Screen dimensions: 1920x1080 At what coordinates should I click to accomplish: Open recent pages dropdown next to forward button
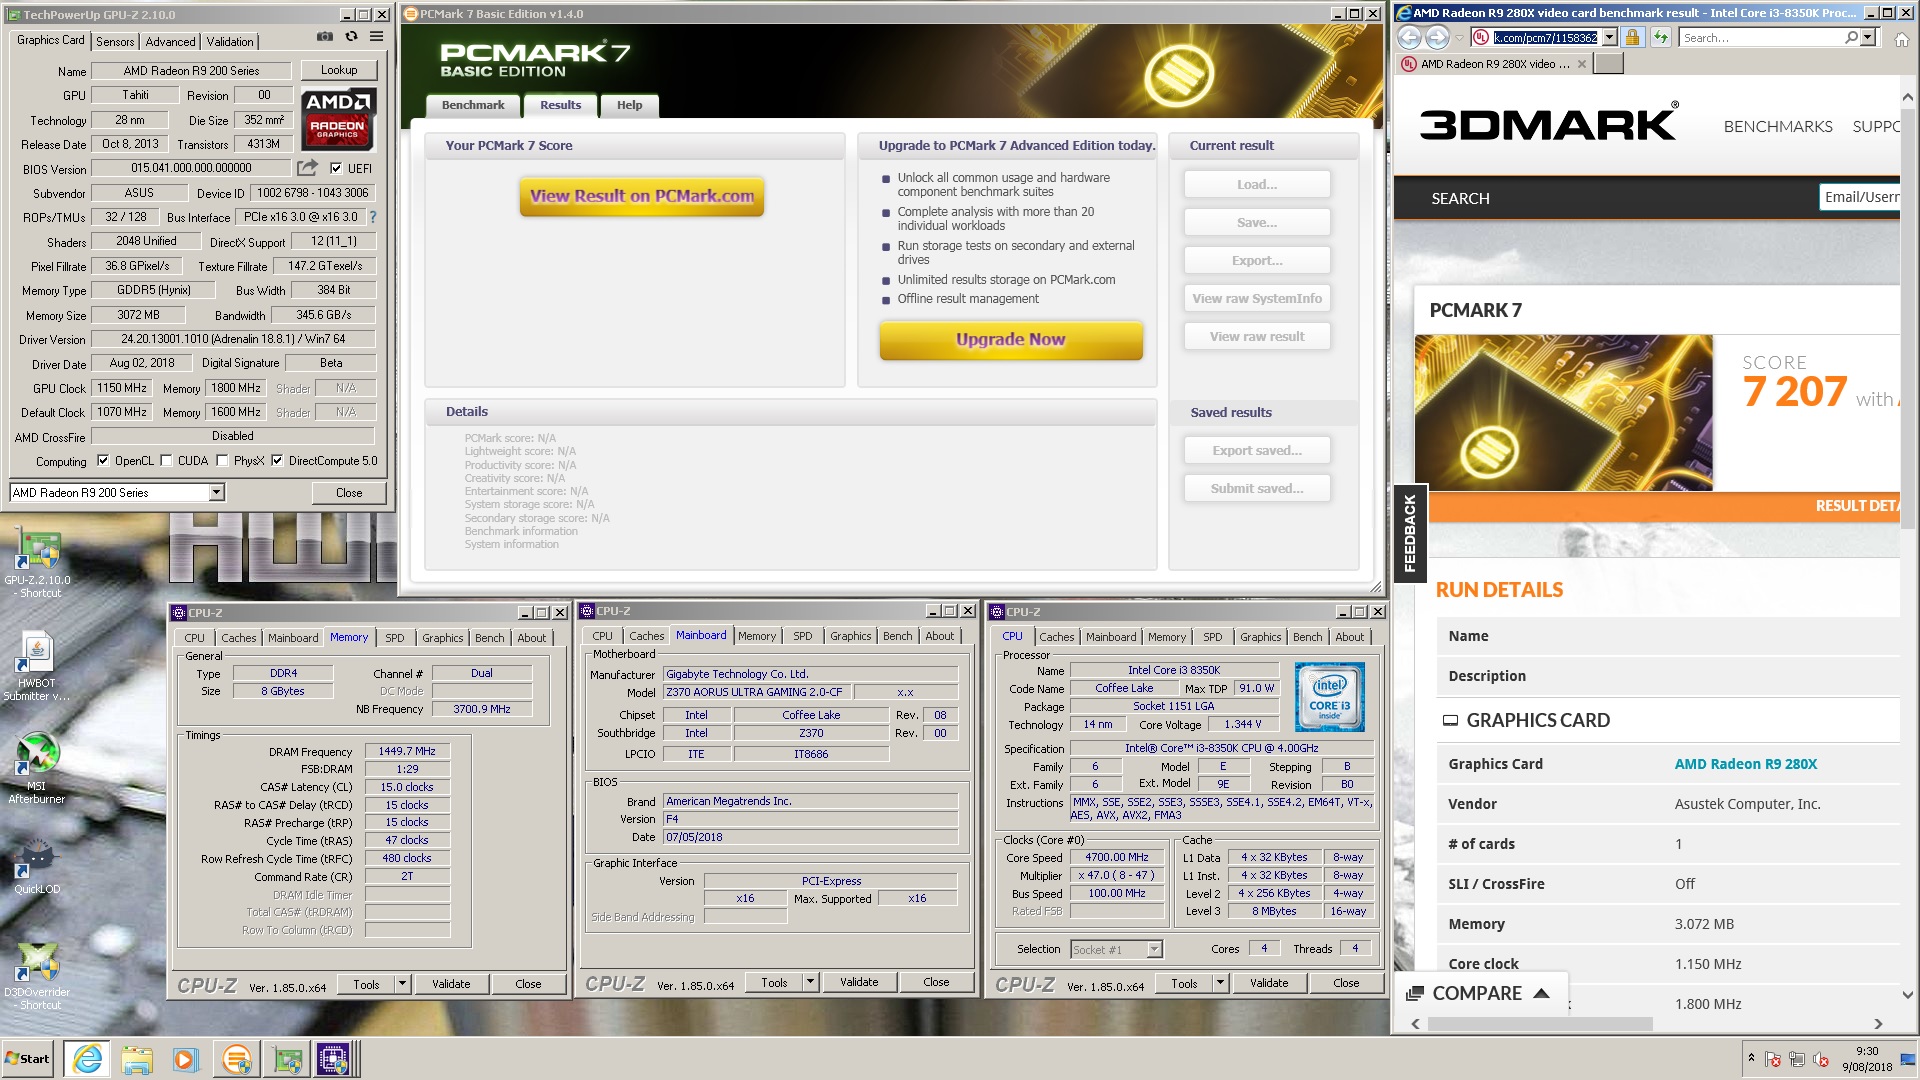point(1459,38)
